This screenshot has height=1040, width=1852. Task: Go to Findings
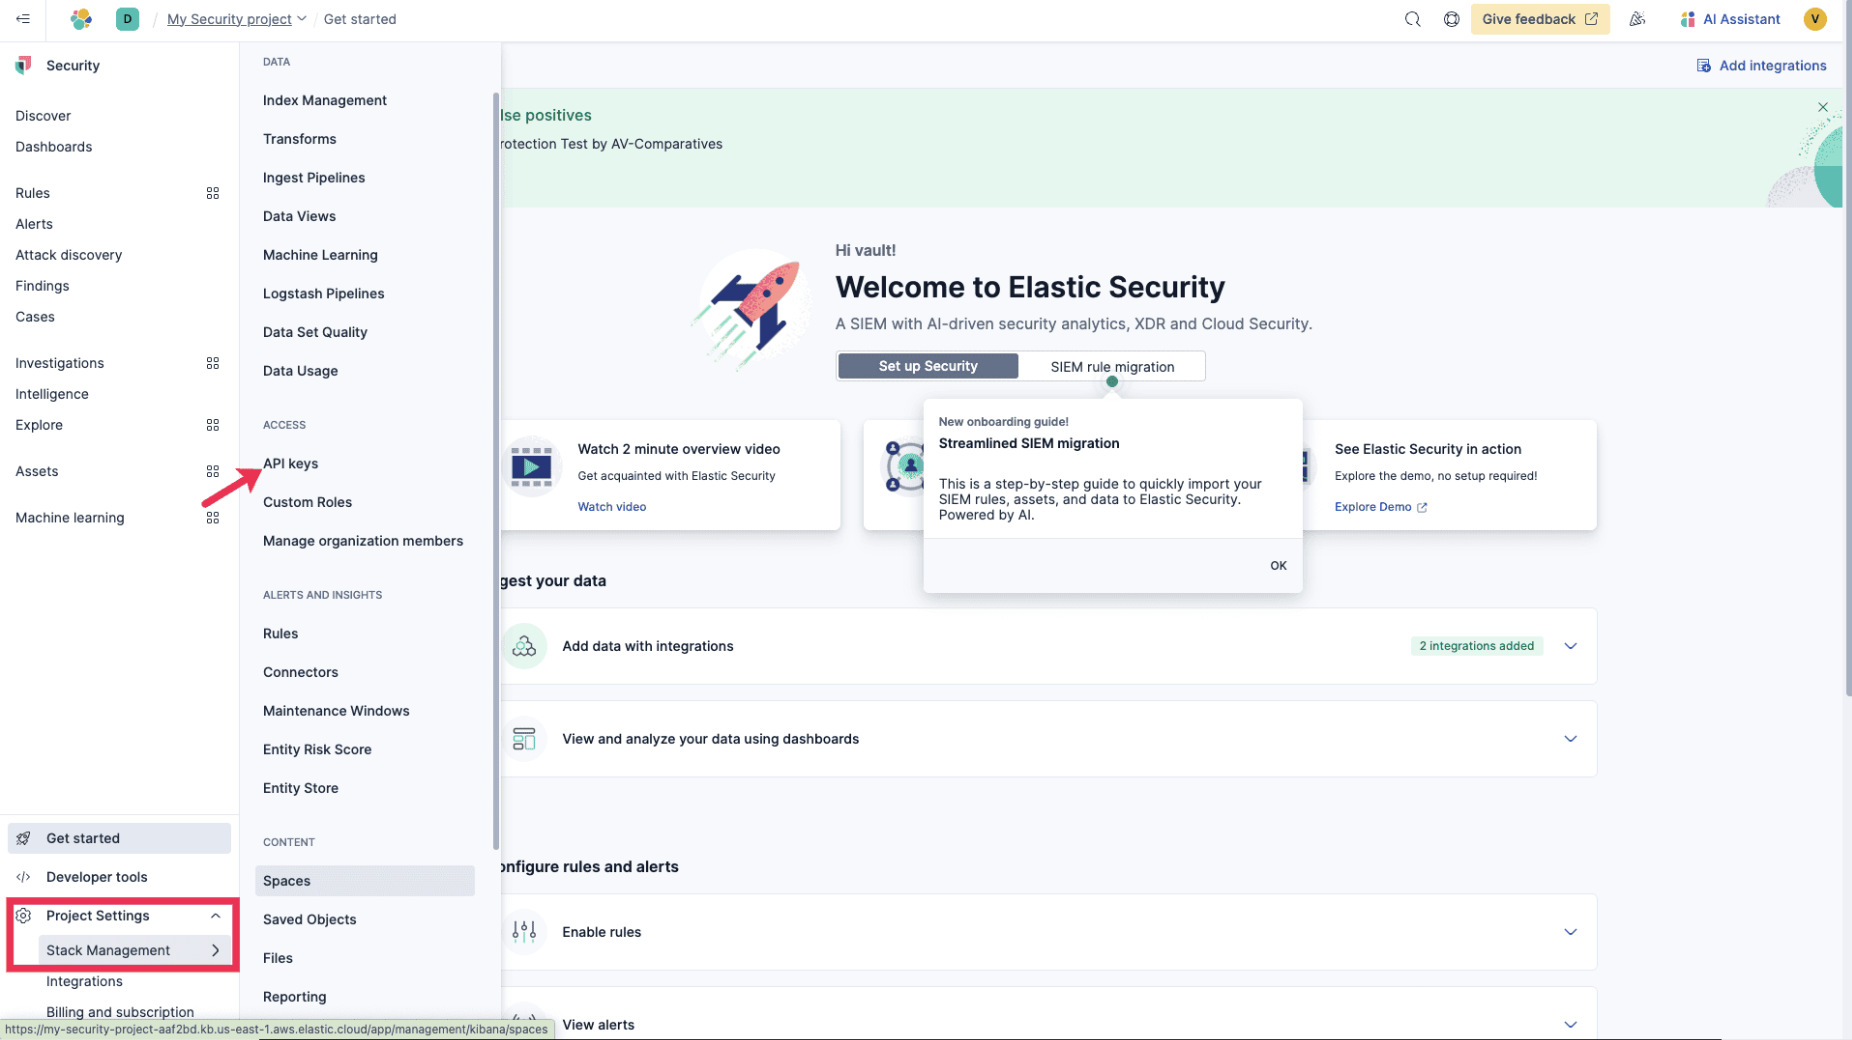click(x=42, y=286)
